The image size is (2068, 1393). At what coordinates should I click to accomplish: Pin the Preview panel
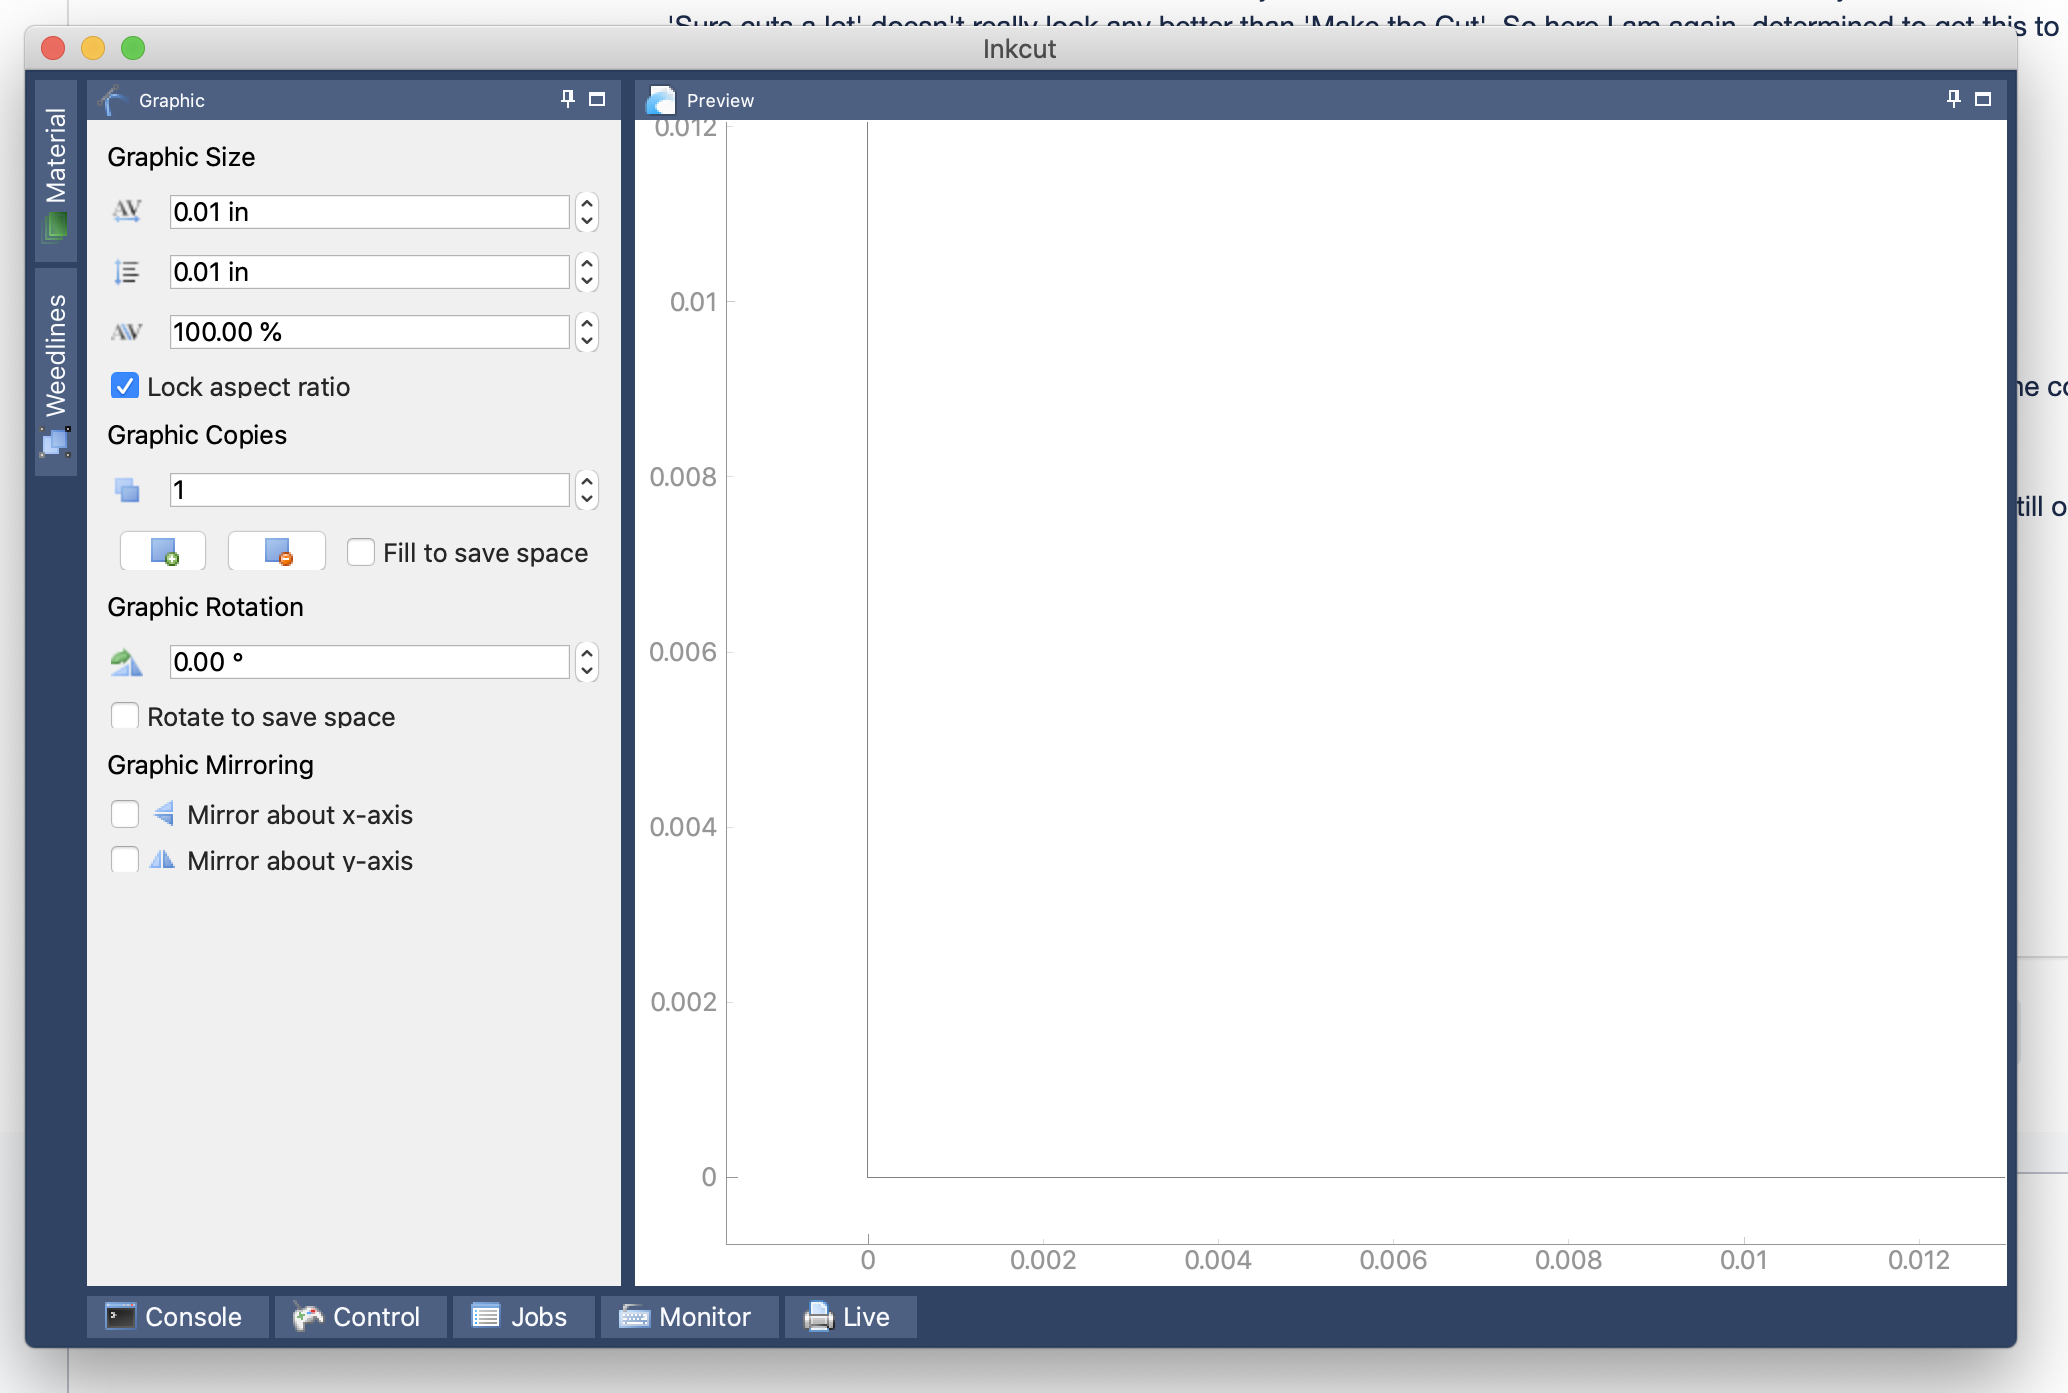coord(1954,99)
